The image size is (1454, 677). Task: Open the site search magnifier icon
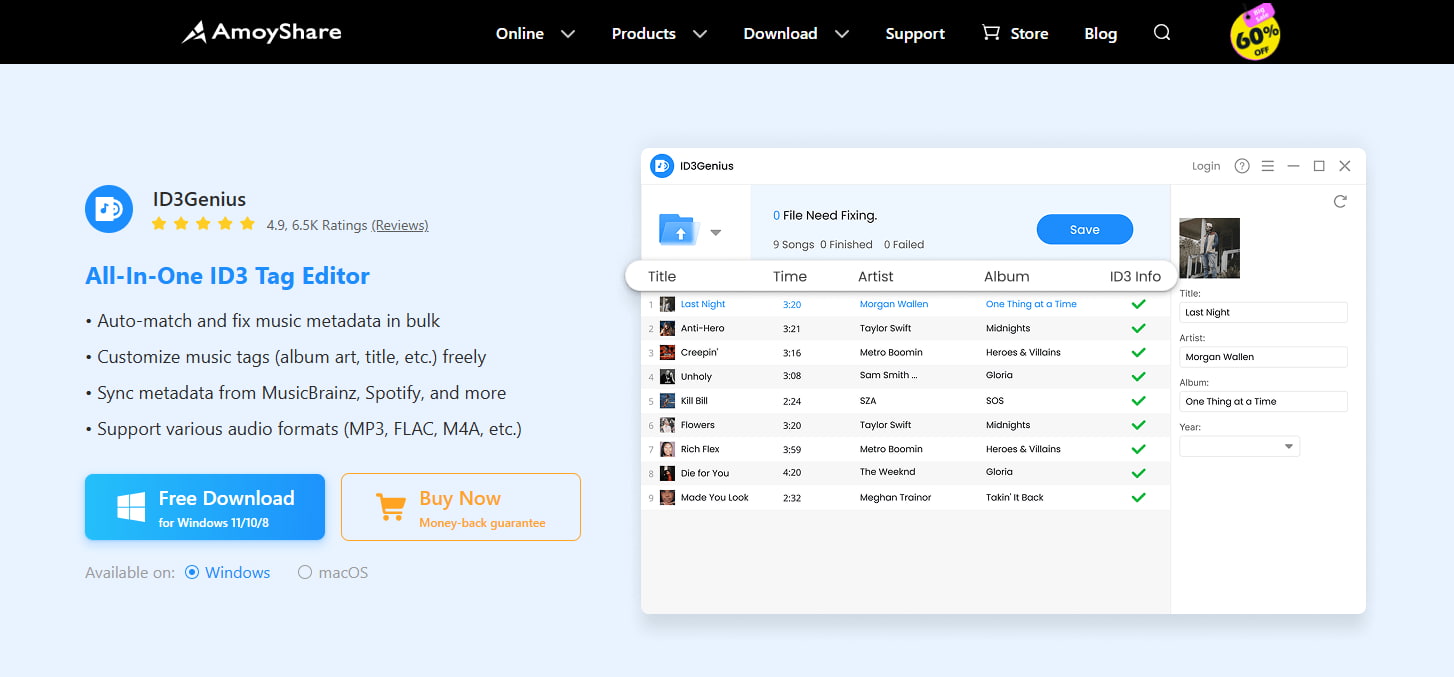(1161, 33)
